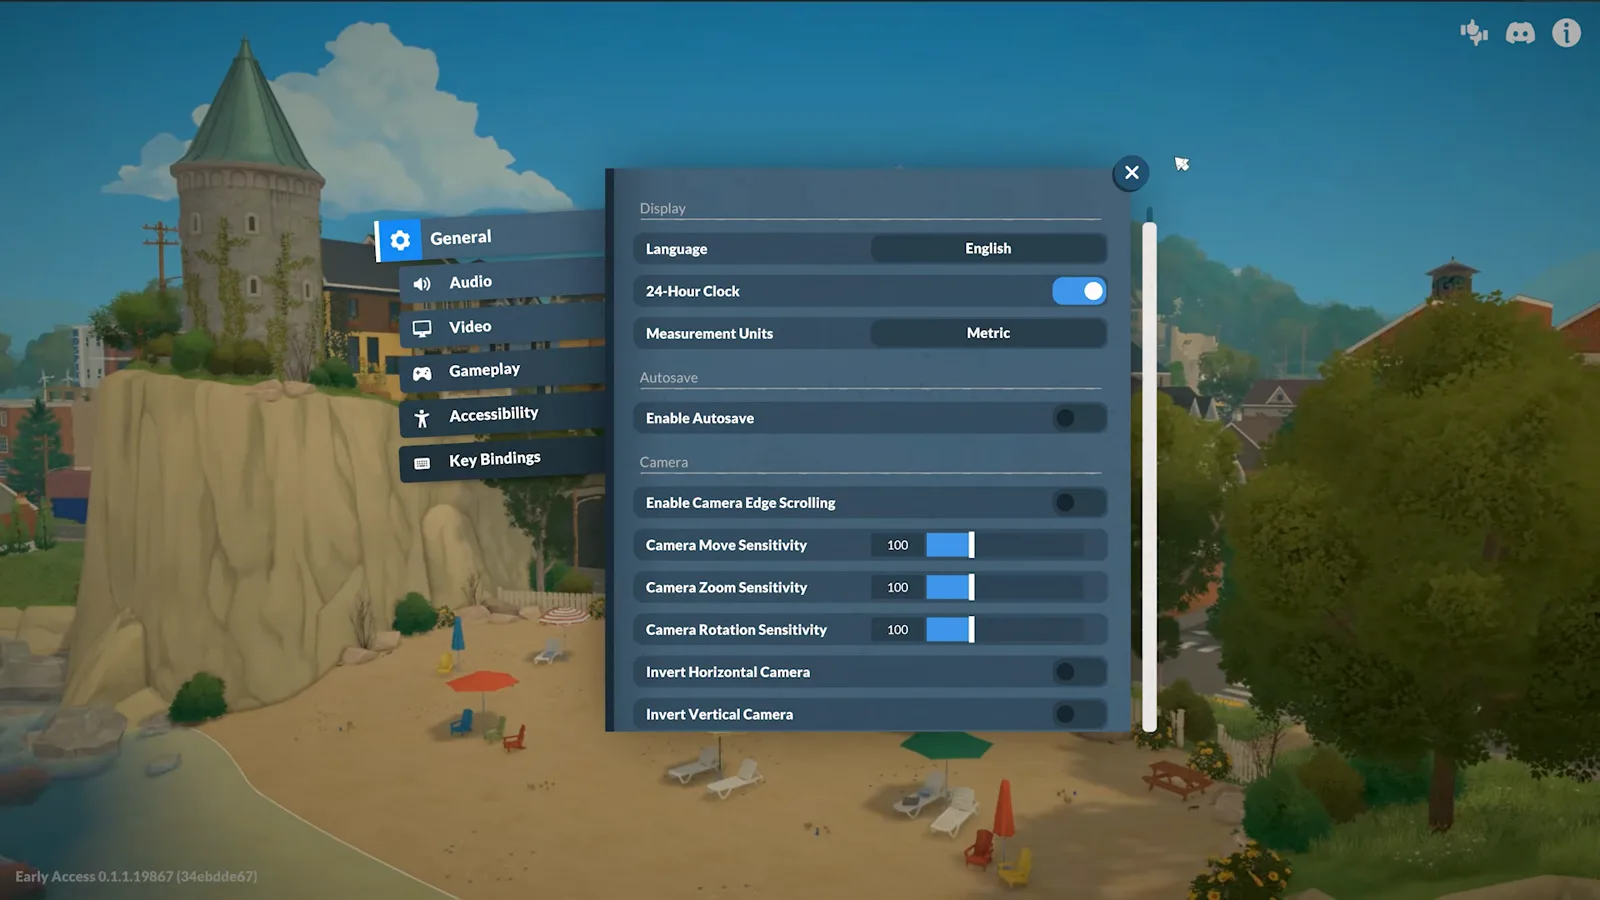This screenshot has height=900, width=1600.
Task: Open the Measurement Units dropdown showing Metric
Action: coord(988,333)
